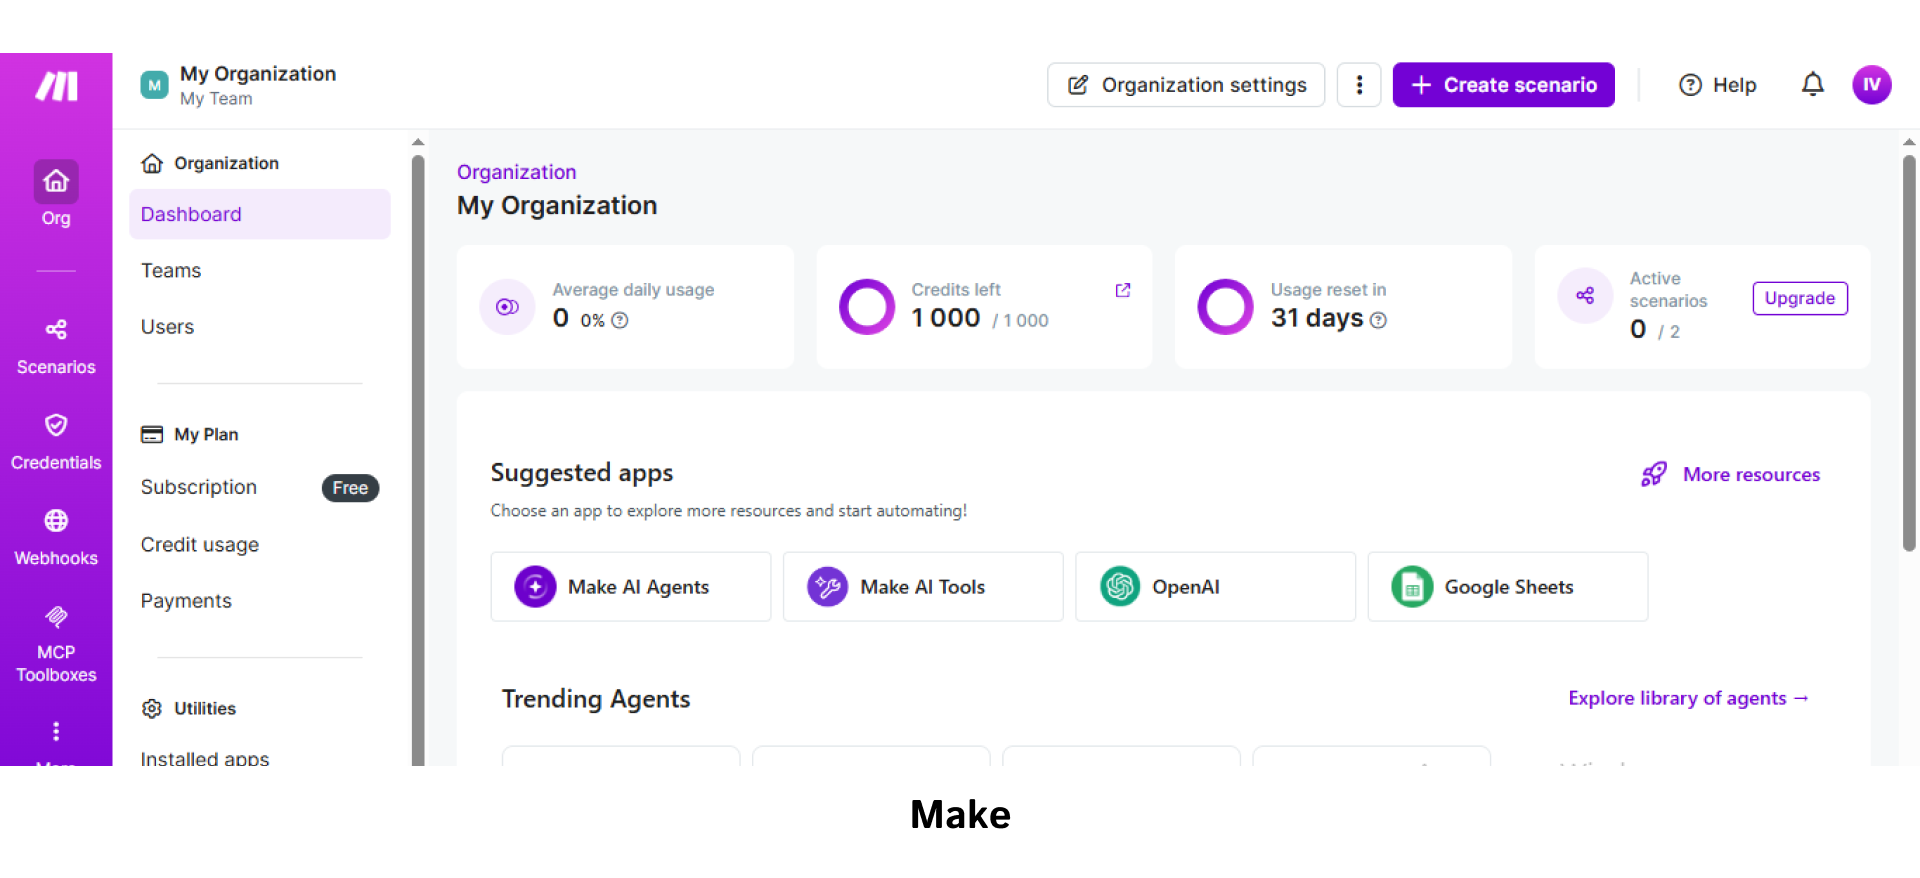The image size is (1920, 878).
Task: Click the Usage reset info icon
Action: tap(1378, 320)
